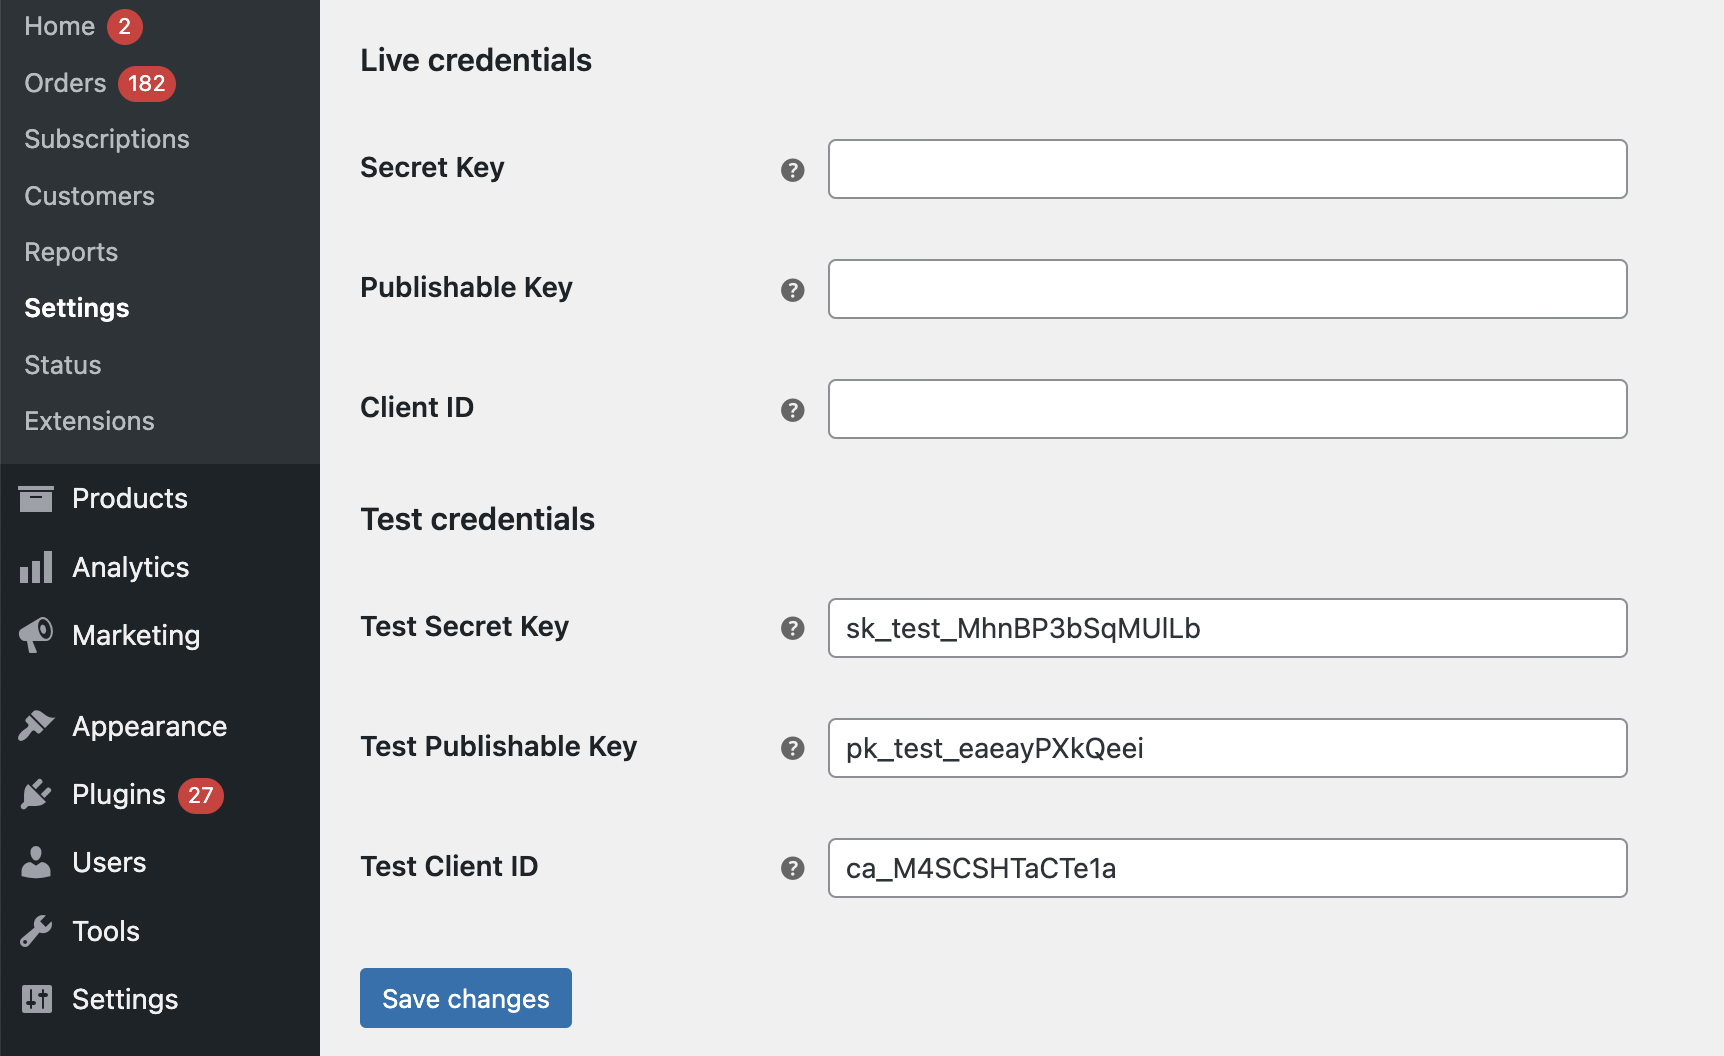Viewport: 1724px width, 1056px height.
Task: Click the help icon for Test Publishable Key
Action: (792, 748)
